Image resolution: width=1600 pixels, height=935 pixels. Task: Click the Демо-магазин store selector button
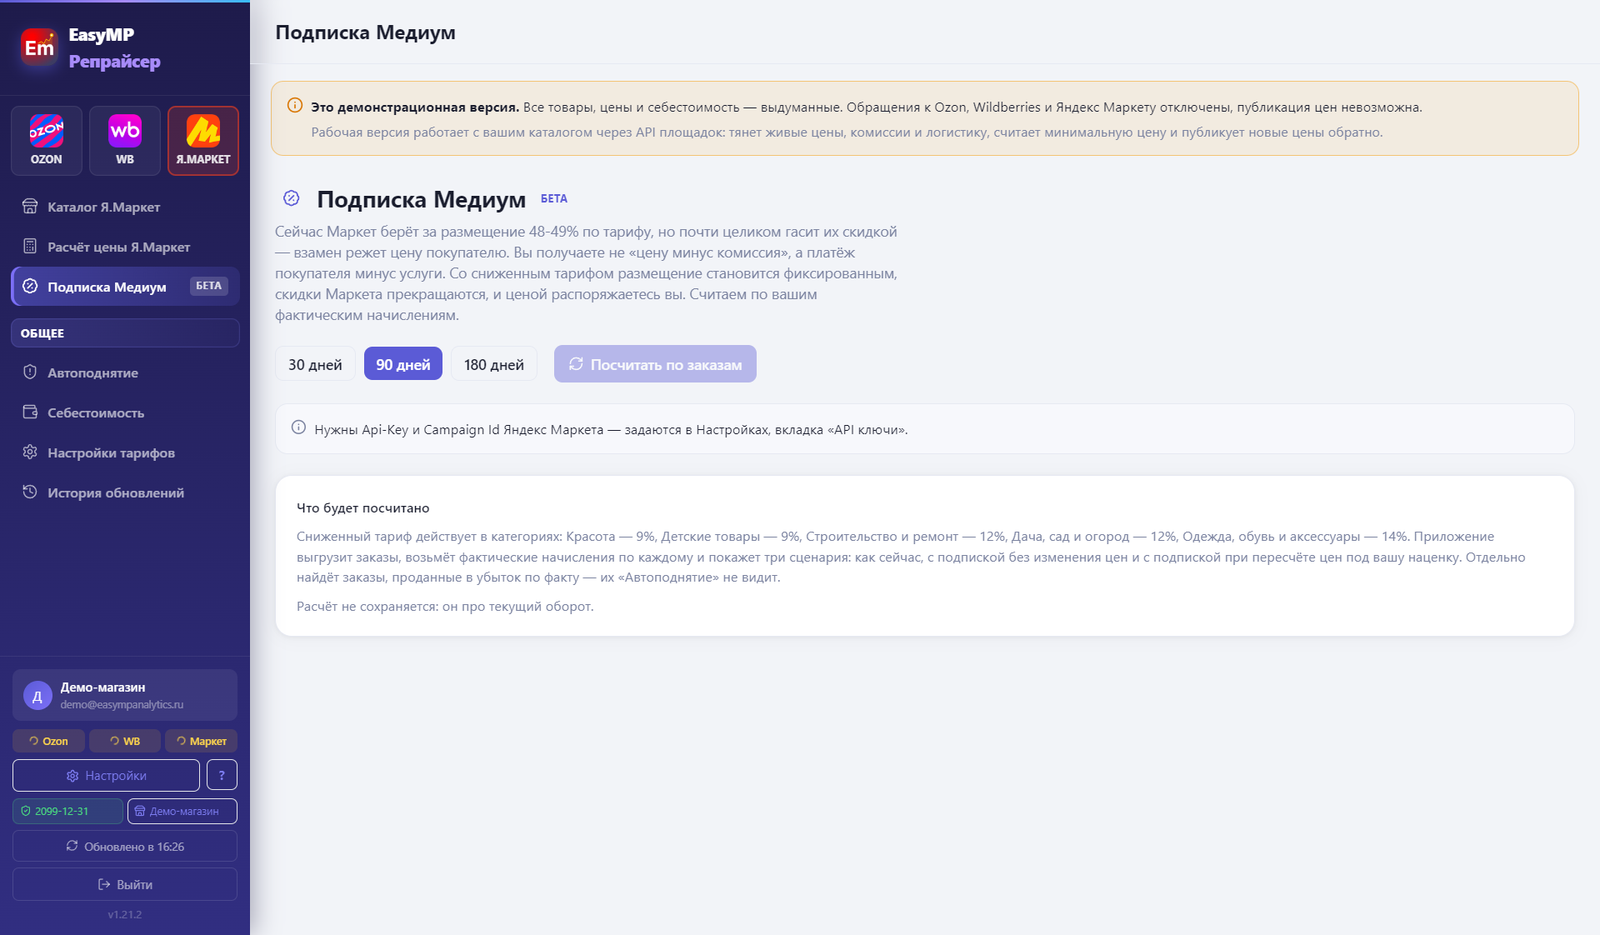click(182, 811)
